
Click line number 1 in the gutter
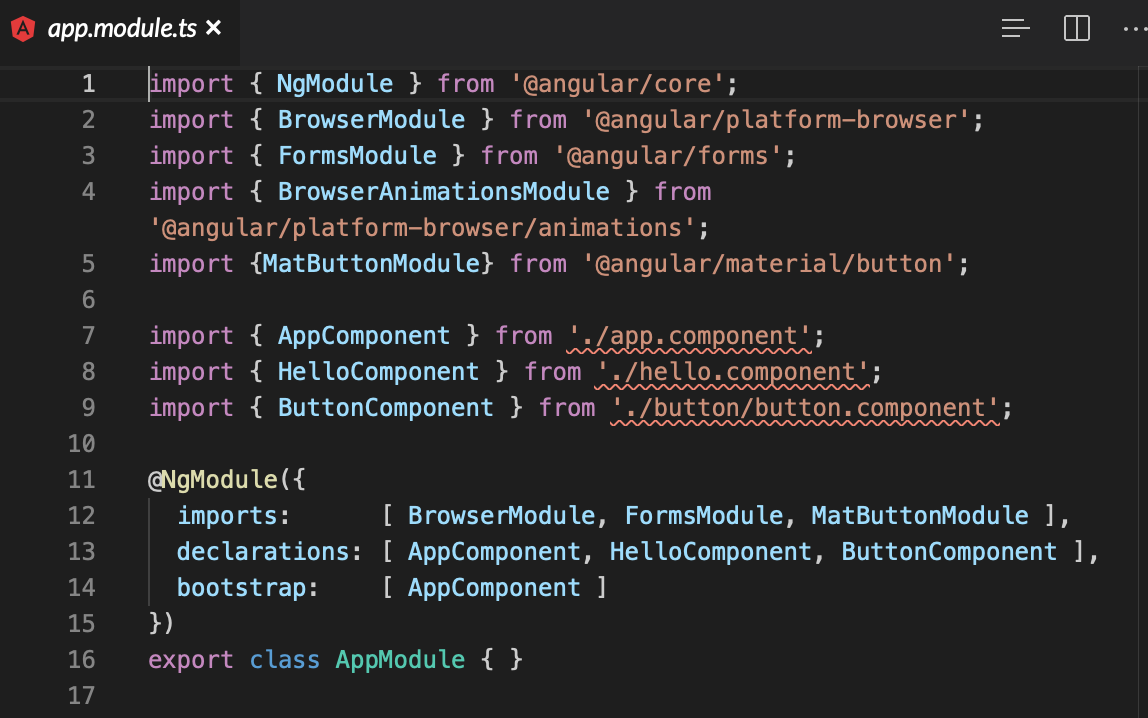(x=89, y=83)
